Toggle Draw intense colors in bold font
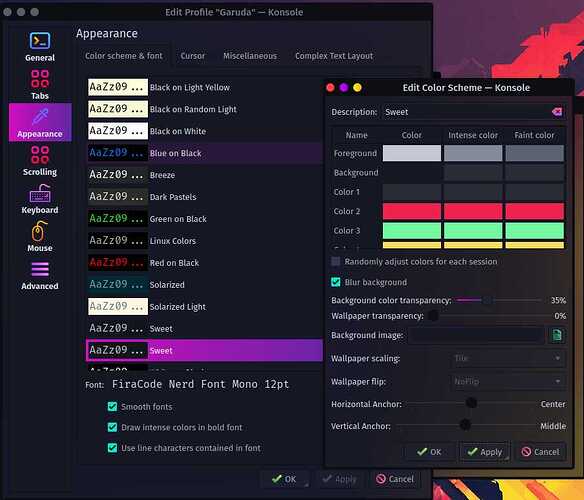Image resolution: width=584 pixels, height=500 pixels. 112,427
